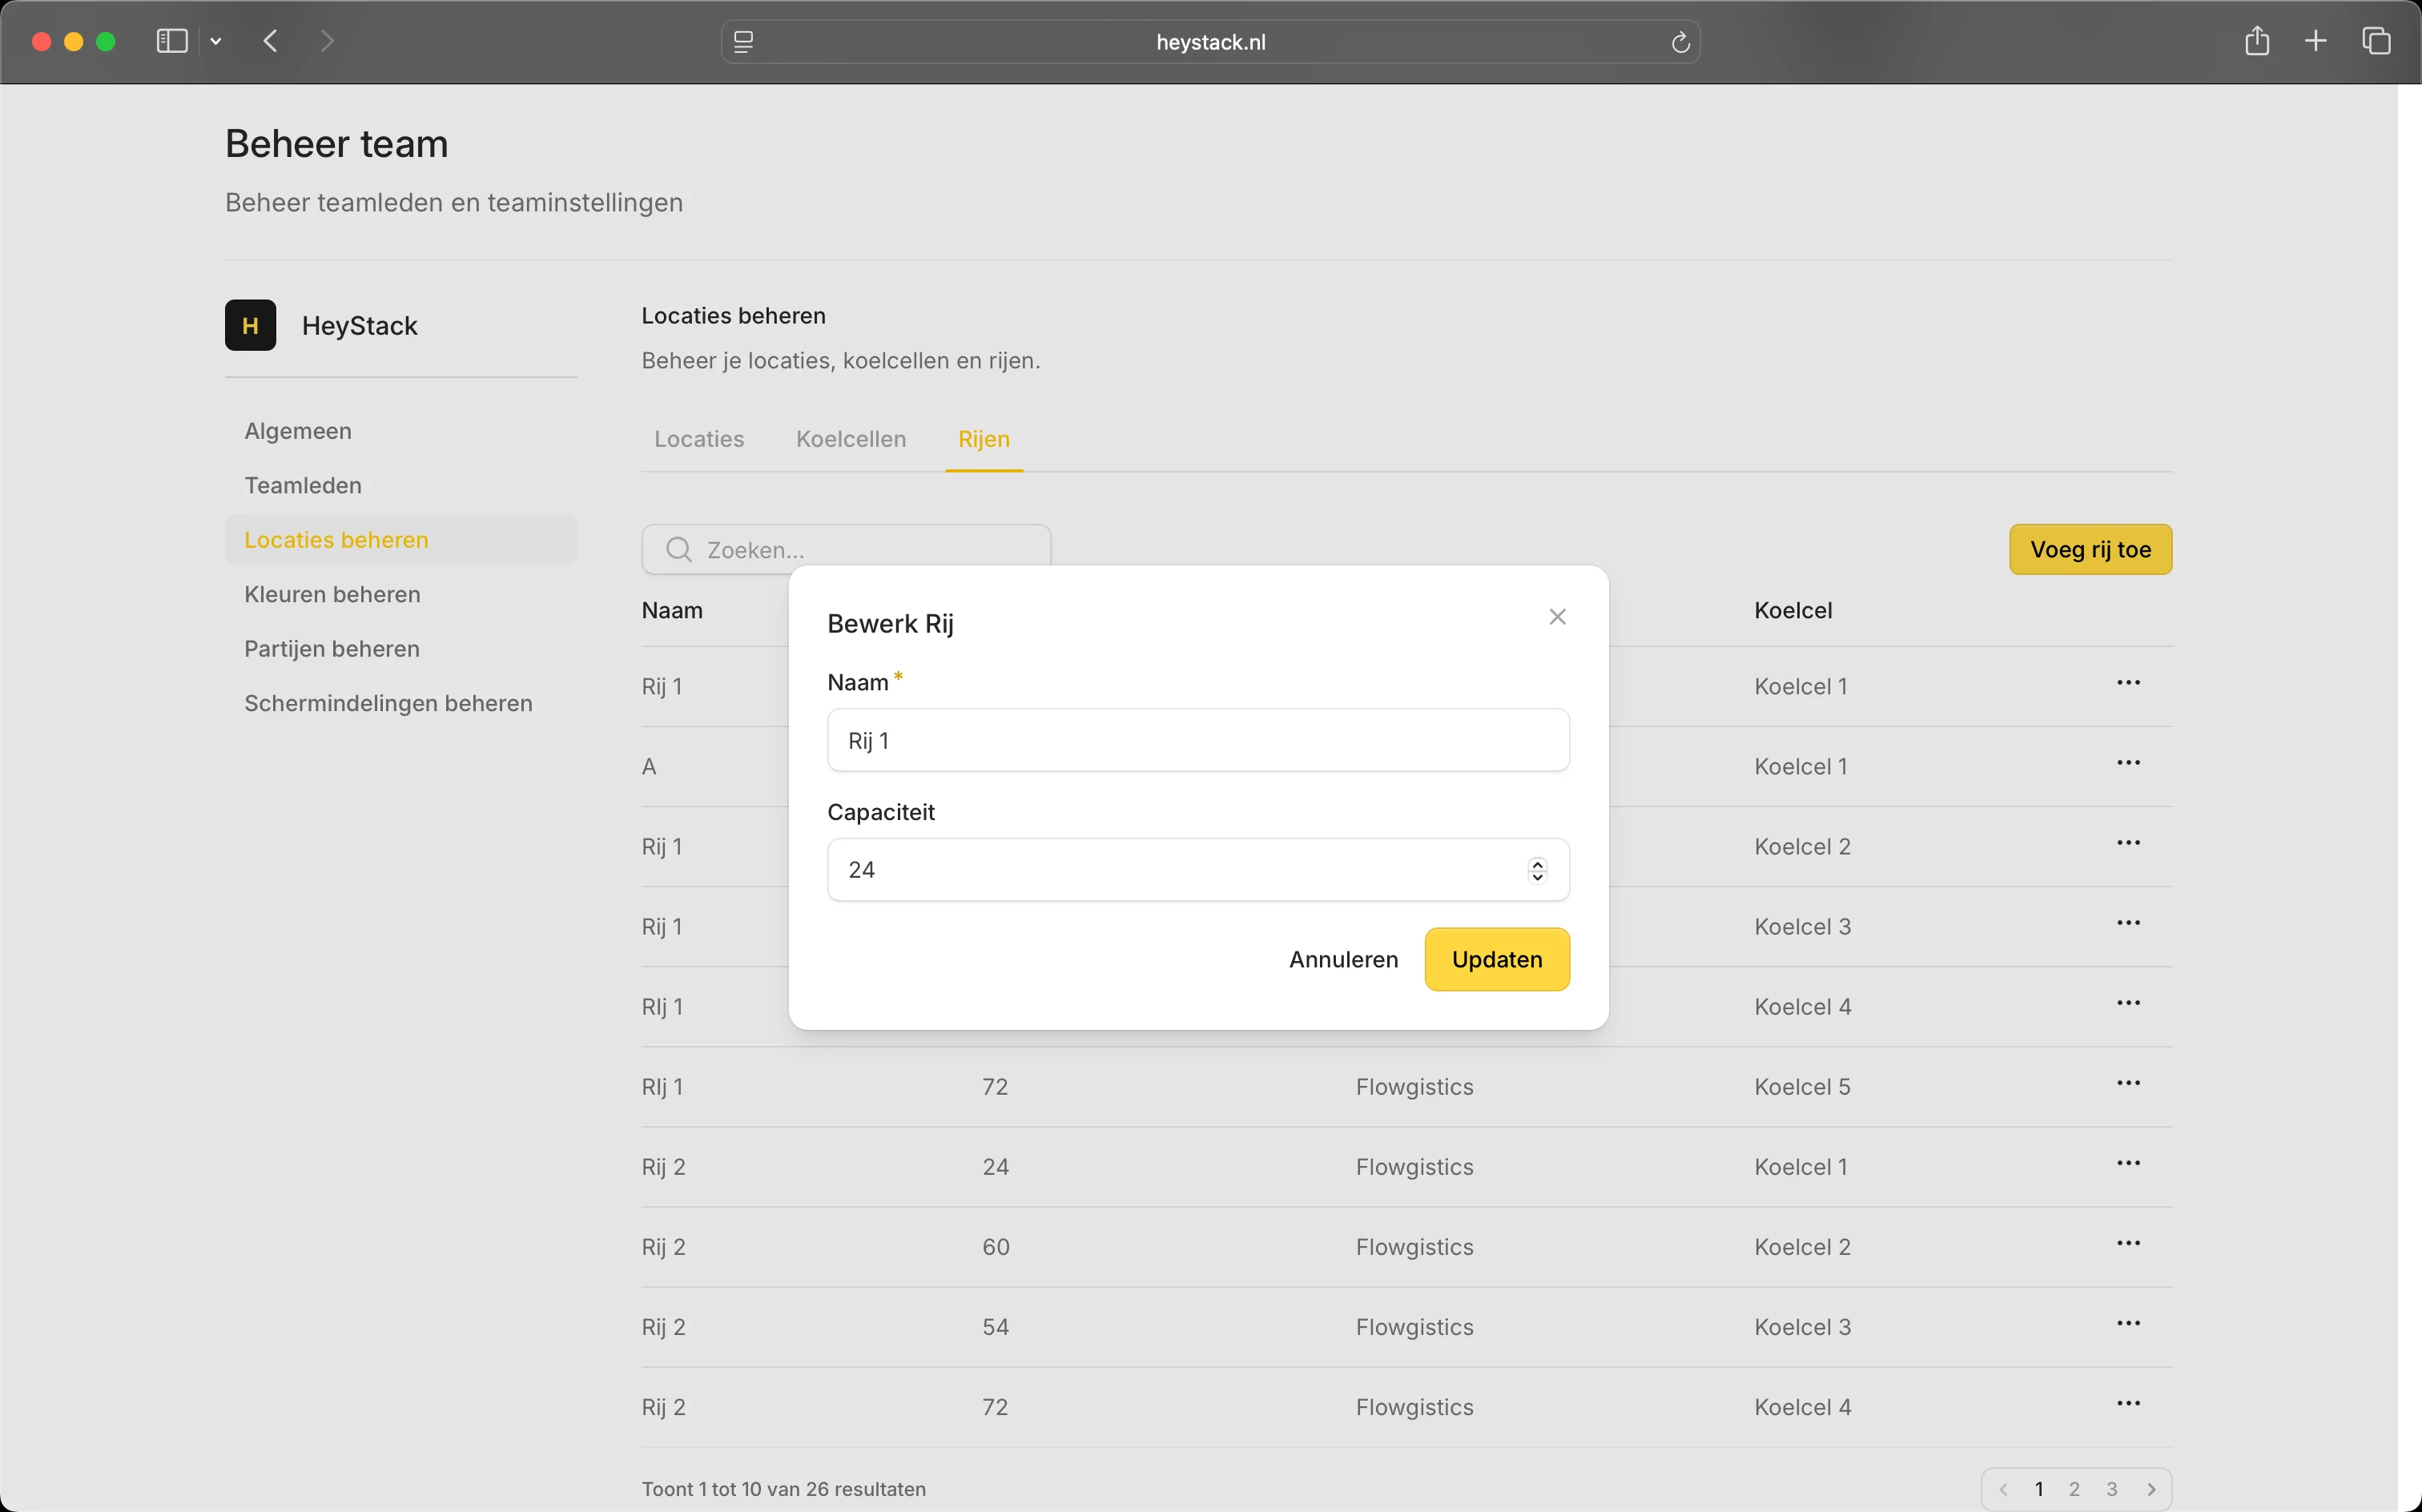Close the Bewerk Rij dialog
This screenshot has height=1512, width=2422.
[x=1557, y=617]
